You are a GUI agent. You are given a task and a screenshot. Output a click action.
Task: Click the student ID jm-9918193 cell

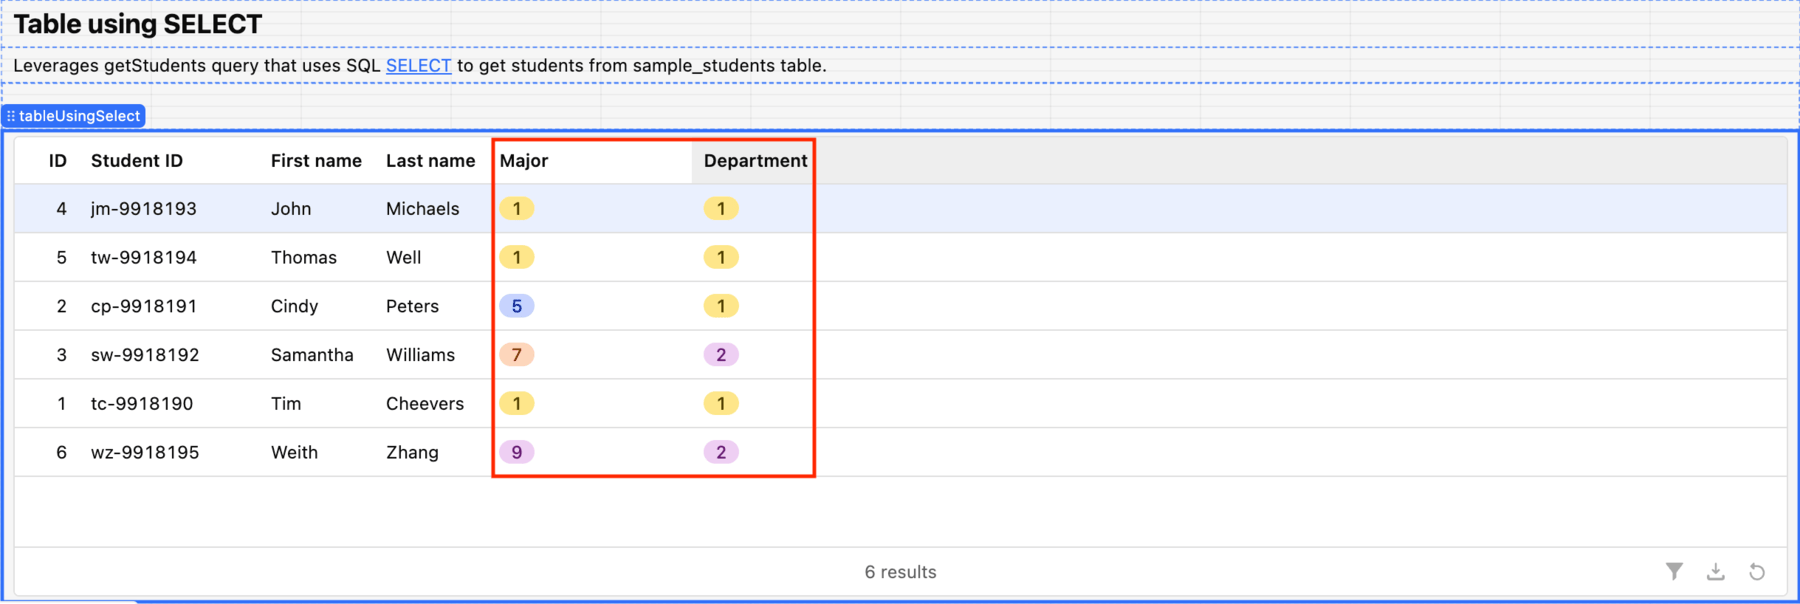point(144,209)
